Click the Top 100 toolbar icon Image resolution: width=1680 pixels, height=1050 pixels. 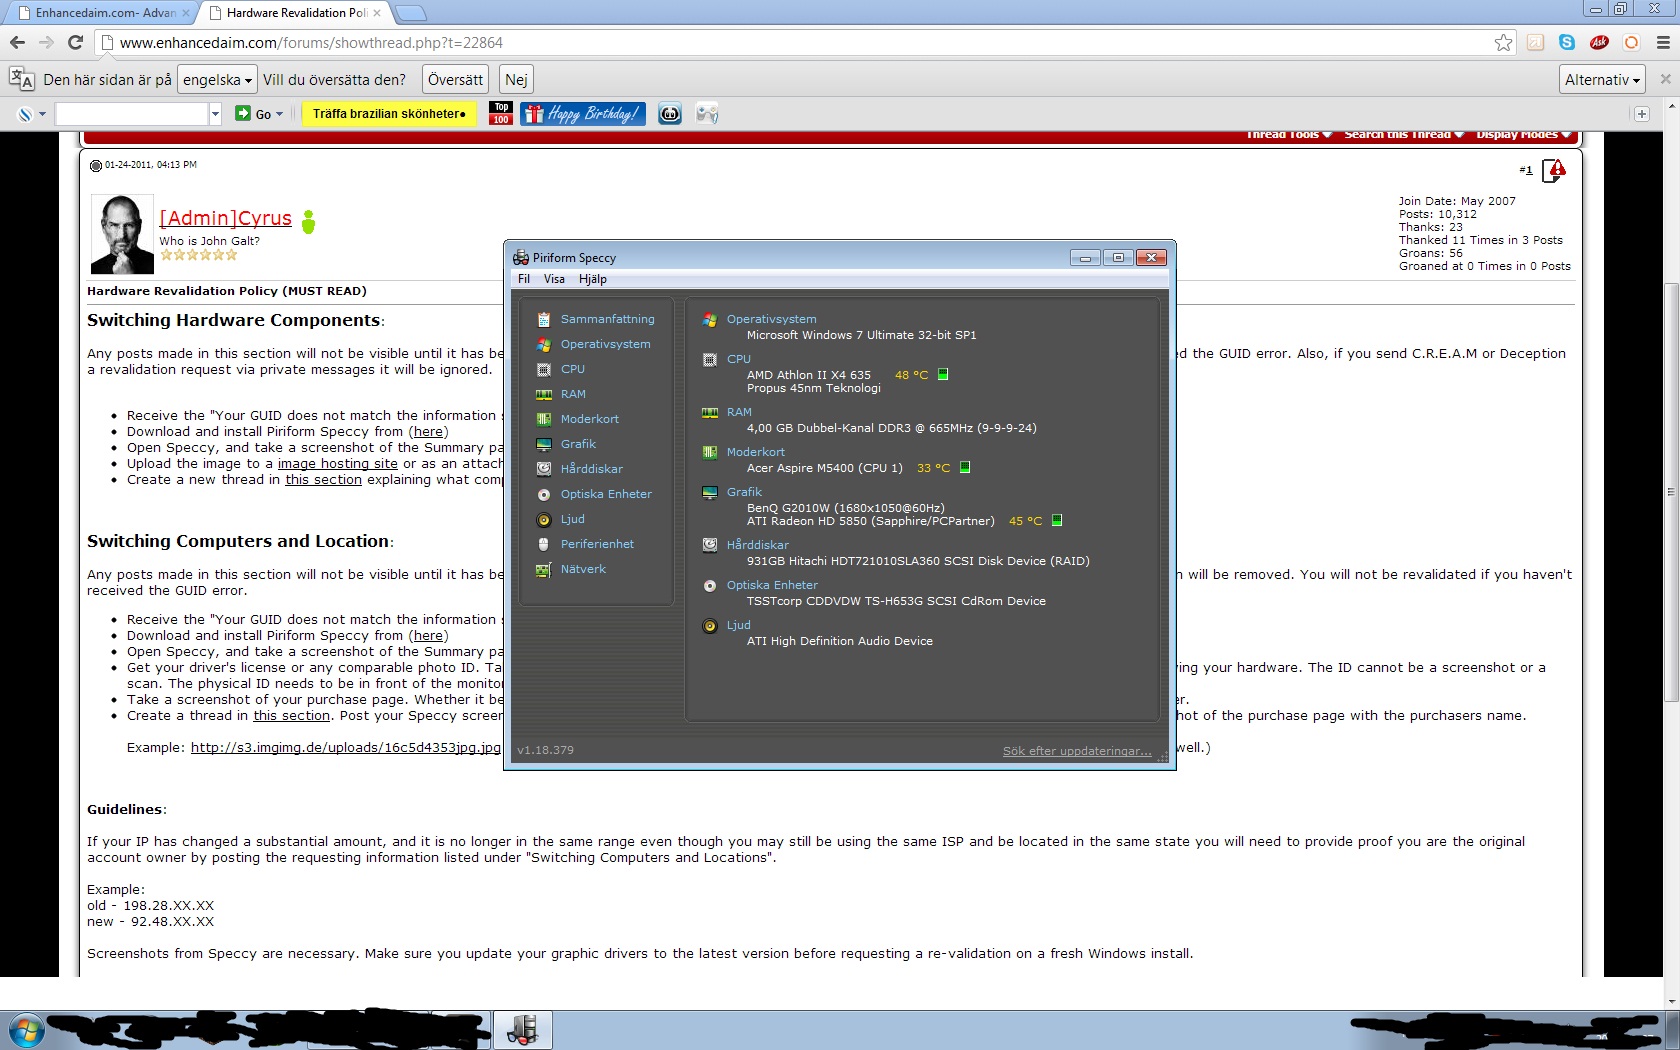coord(501,113)
